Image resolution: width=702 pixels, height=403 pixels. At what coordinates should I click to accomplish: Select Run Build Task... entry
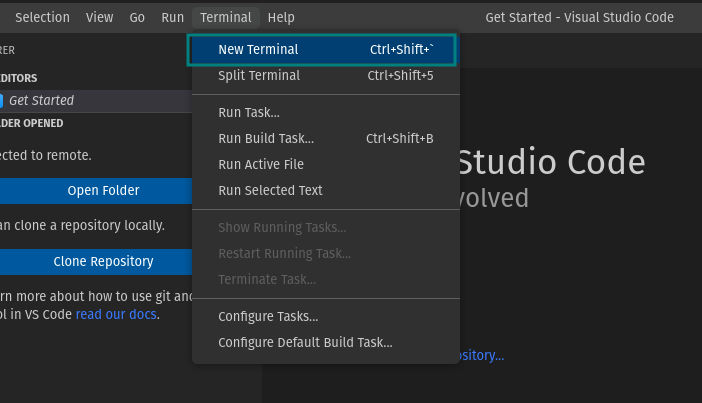pyautogui.click(x=326, y=138)
